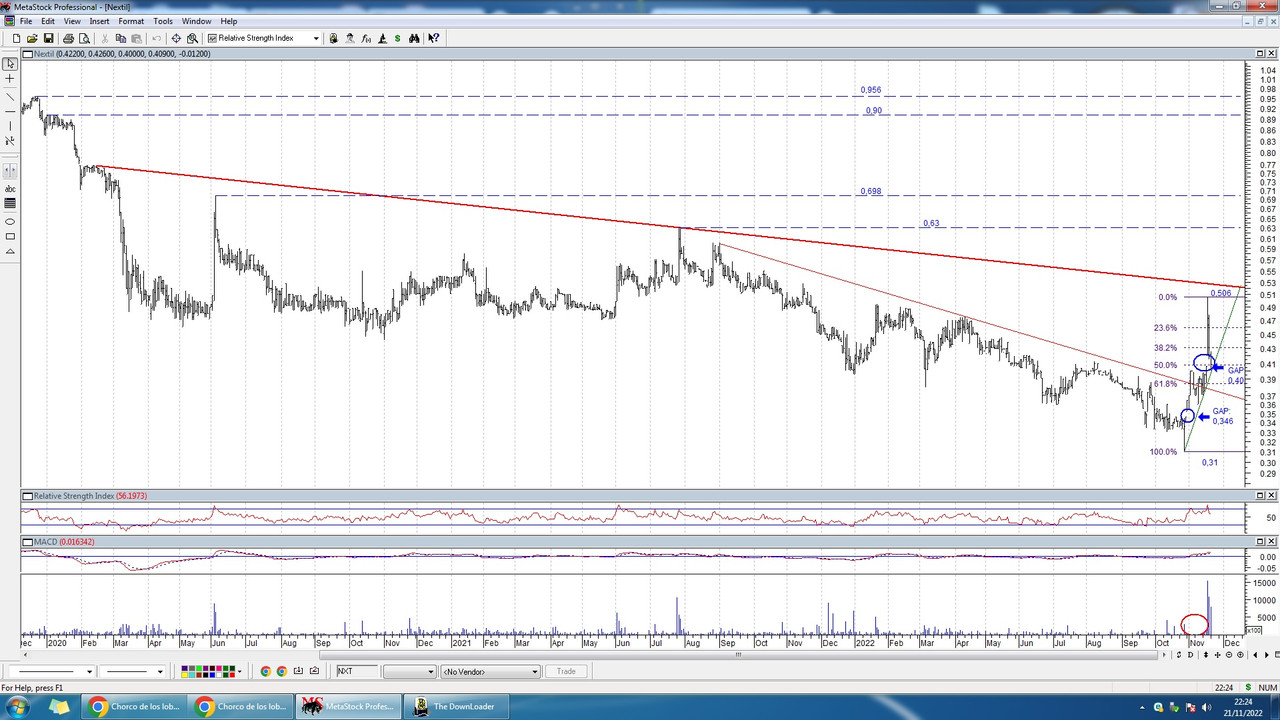
Task: Open the System Tester icon
Action: coord(382,38)
